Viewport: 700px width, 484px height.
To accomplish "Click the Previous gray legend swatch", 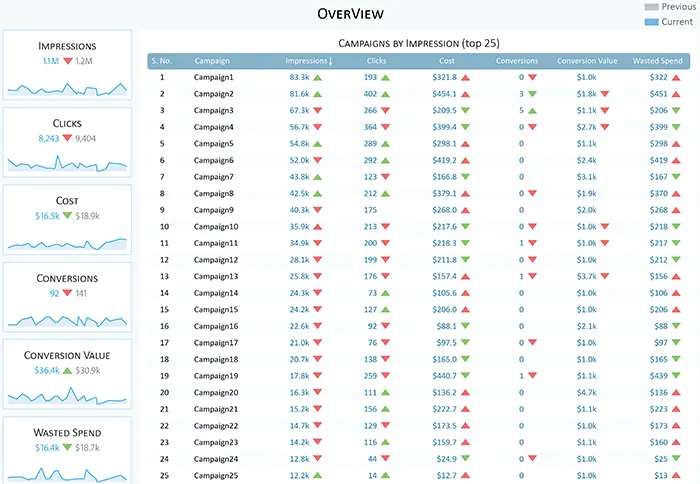I will coord(651,7).
